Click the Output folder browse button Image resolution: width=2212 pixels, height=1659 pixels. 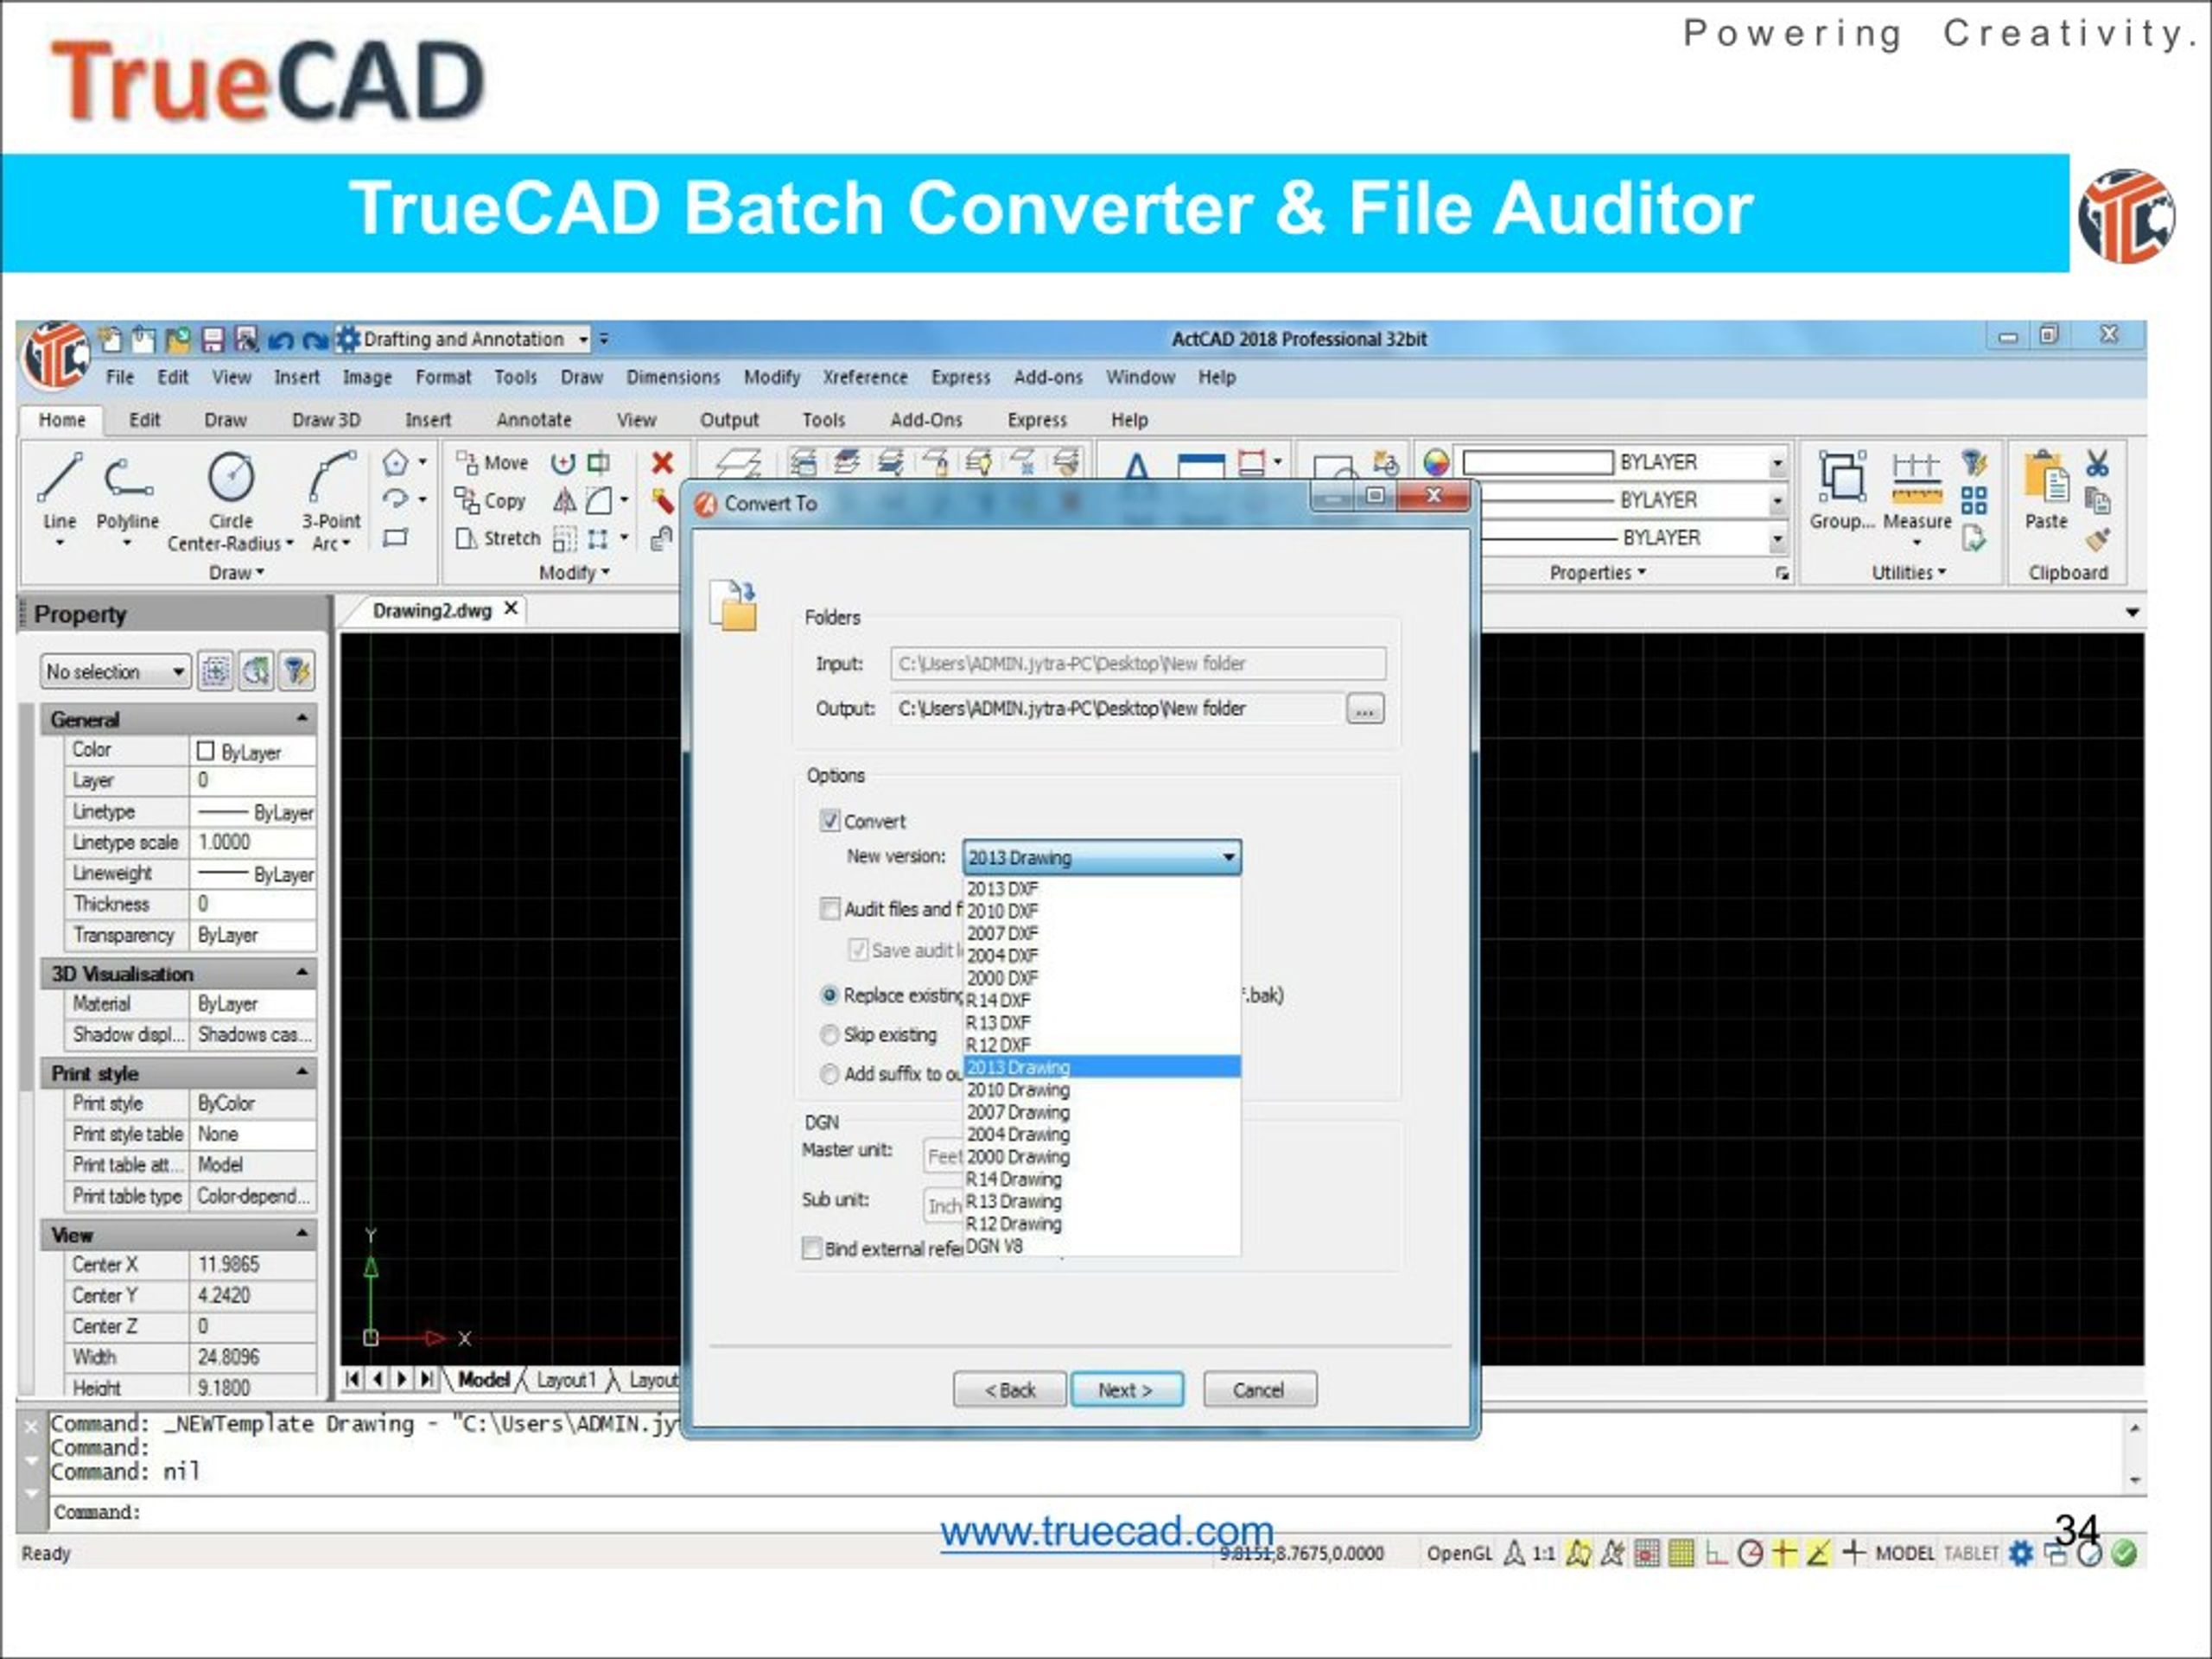tap(1365, 709)
